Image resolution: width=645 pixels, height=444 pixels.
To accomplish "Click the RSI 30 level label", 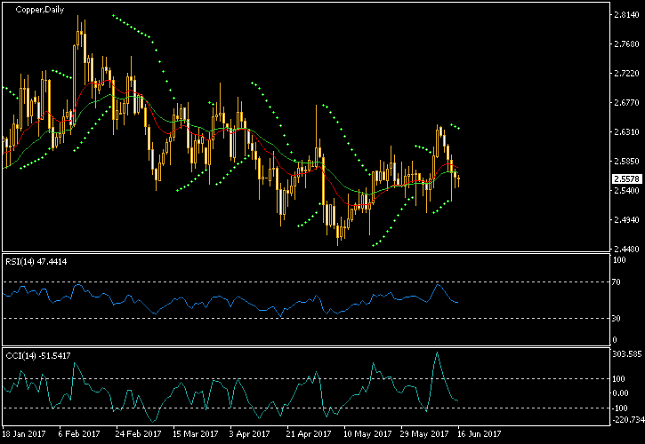I will coord(616,318).
